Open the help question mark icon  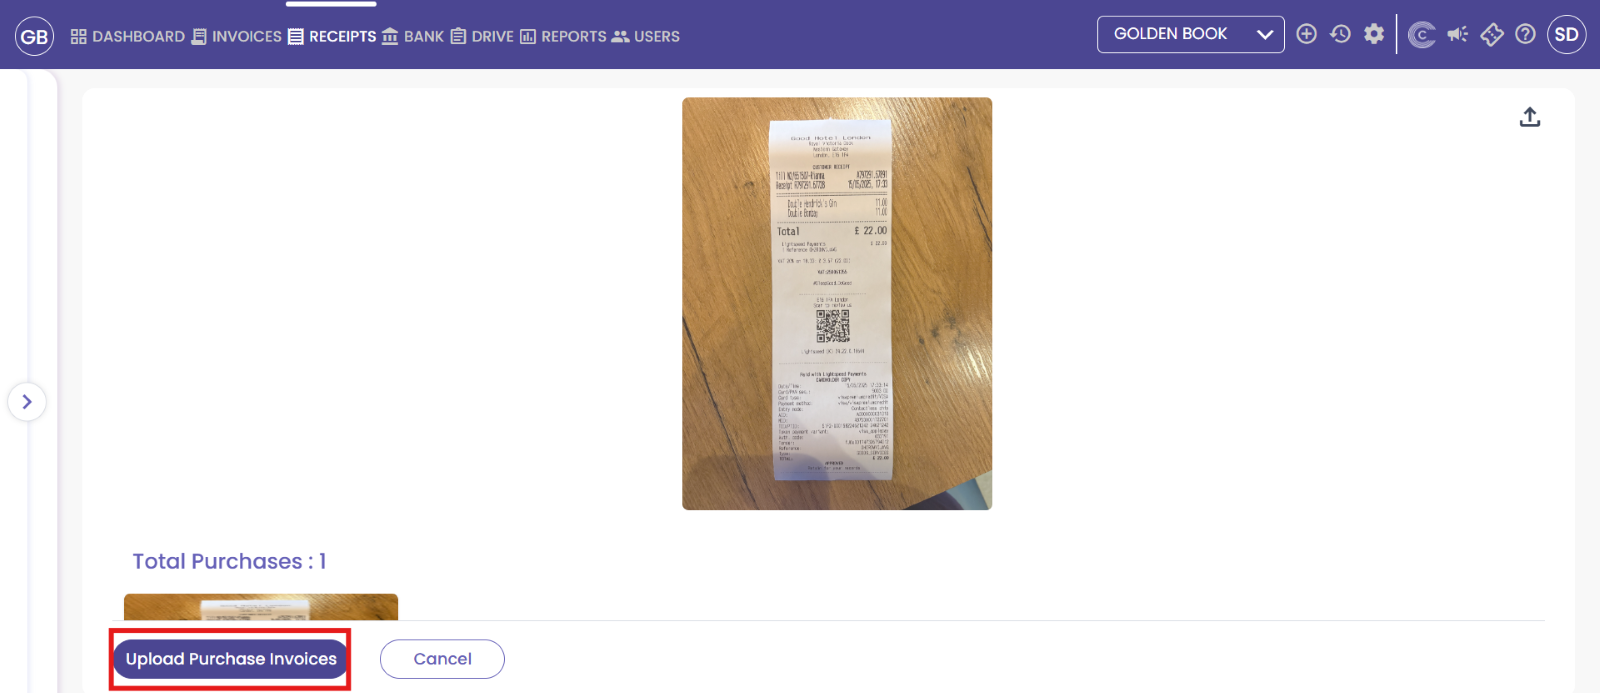coord(1525,34)
